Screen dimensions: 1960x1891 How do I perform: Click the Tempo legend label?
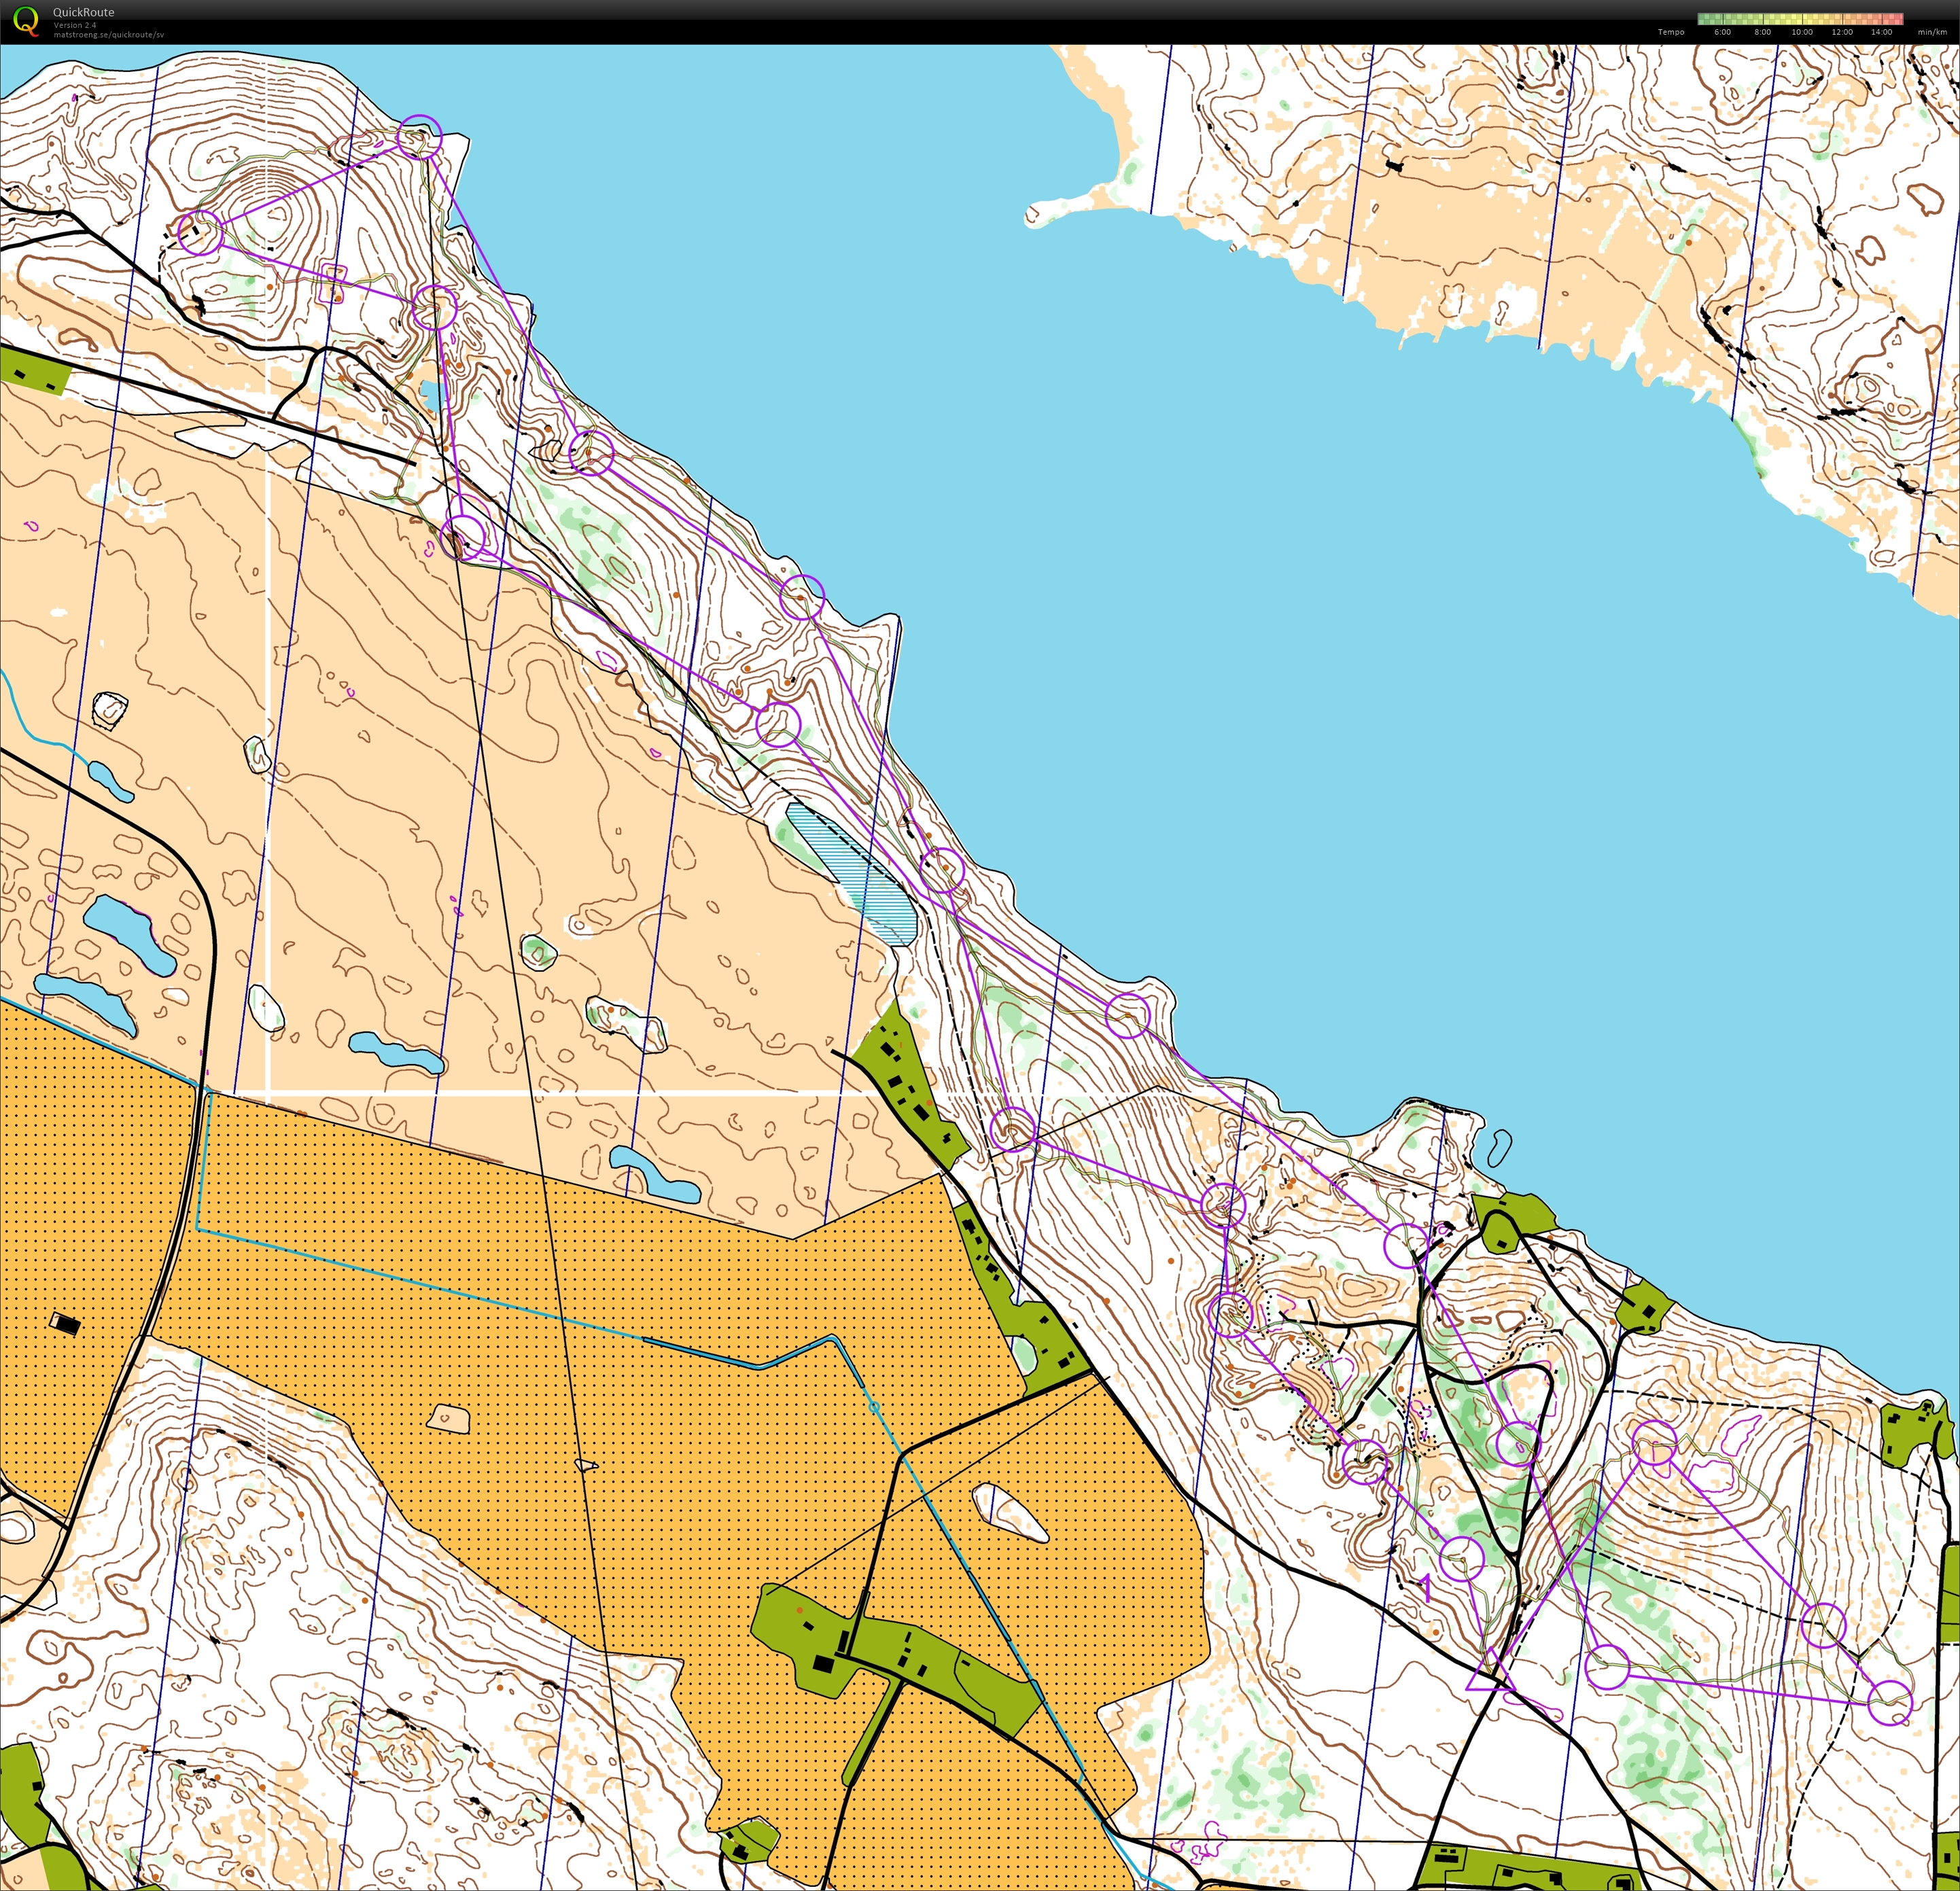pyautogui.click(x=1671, y=32)
